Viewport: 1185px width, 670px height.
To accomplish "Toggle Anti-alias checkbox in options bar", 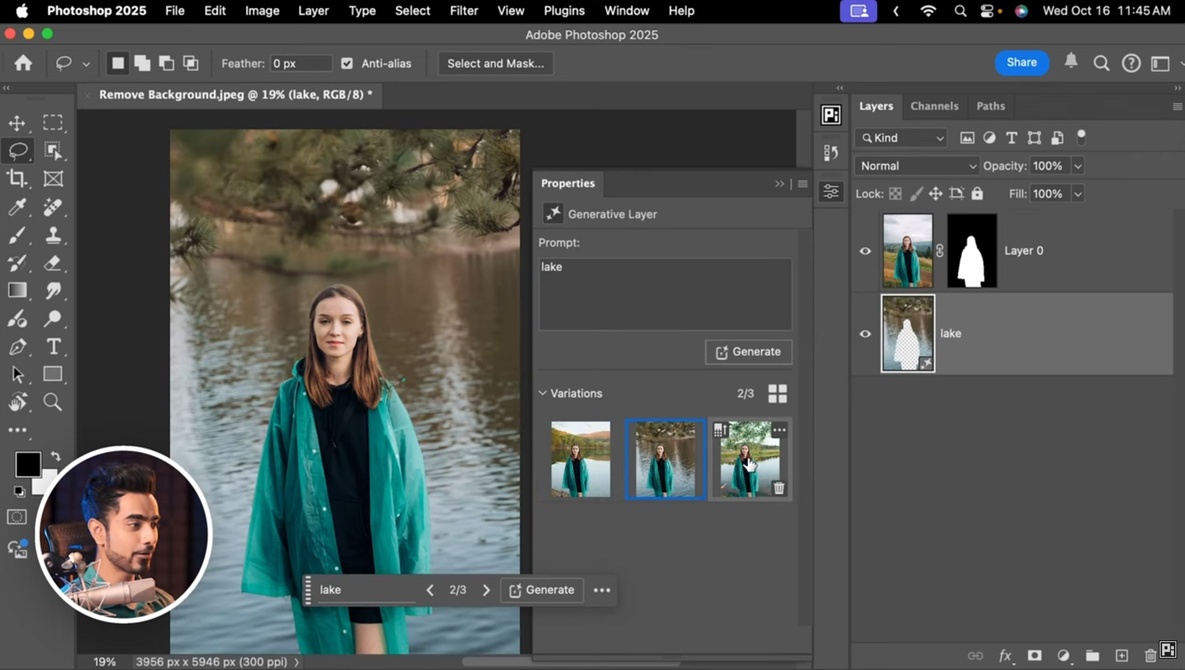I will [347, 63].
